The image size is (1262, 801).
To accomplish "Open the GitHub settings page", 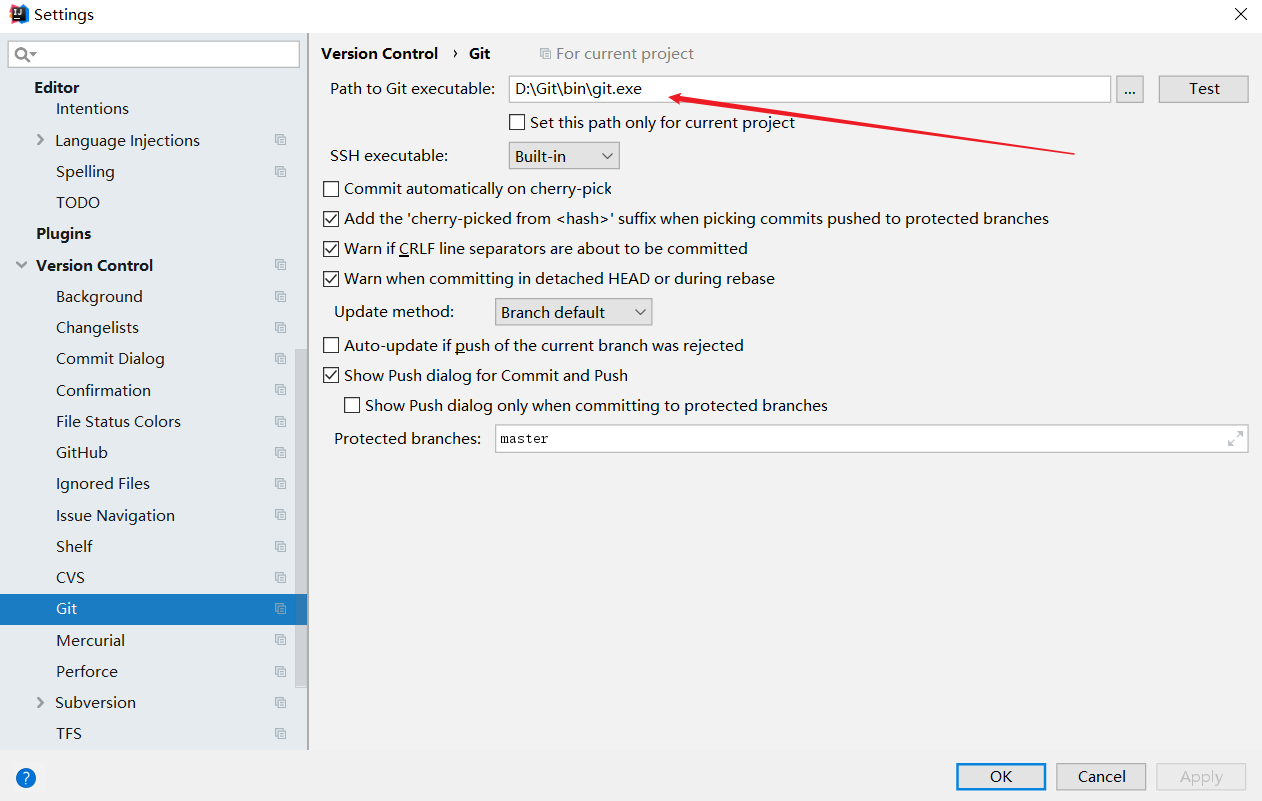I will click(x=82, y=452).
